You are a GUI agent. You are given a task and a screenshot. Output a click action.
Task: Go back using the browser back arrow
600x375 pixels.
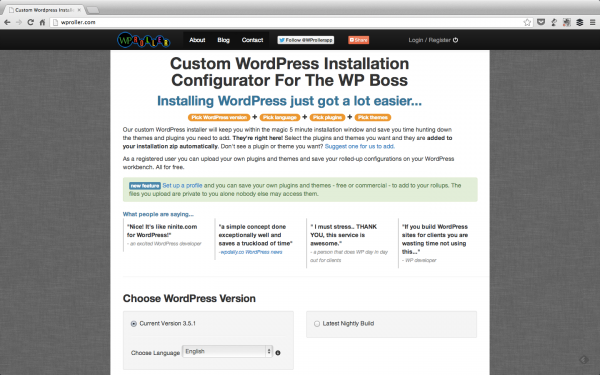(x=7, y=22)
